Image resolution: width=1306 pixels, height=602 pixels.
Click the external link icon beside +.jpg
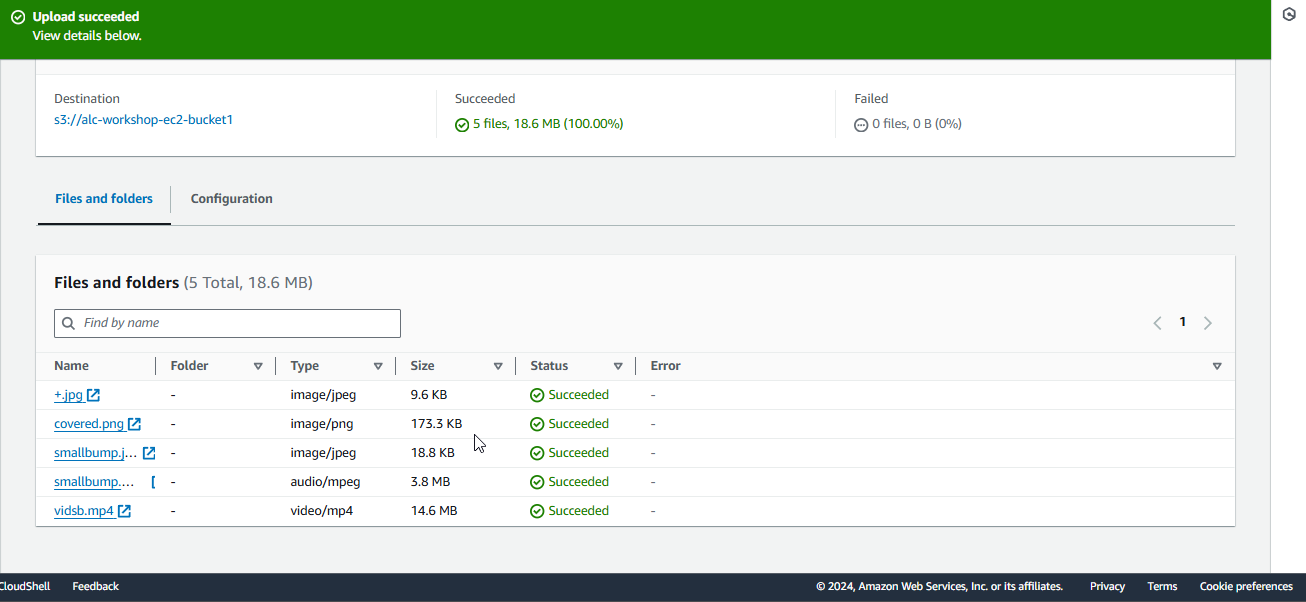point(93,395)
